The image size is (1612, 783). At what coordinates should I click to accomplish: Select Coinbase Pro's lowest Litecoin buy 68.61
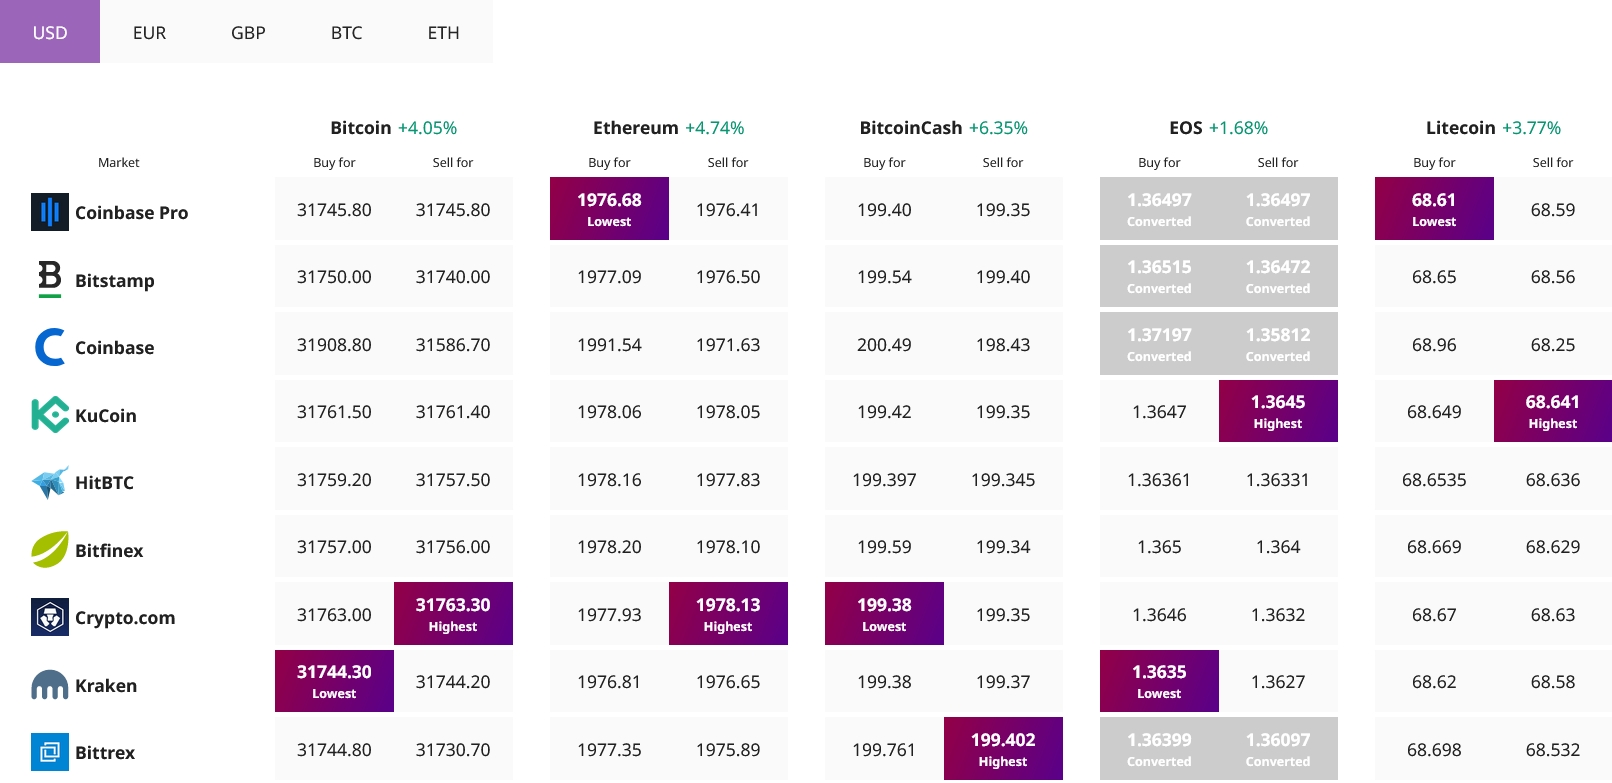[1434, 209]
